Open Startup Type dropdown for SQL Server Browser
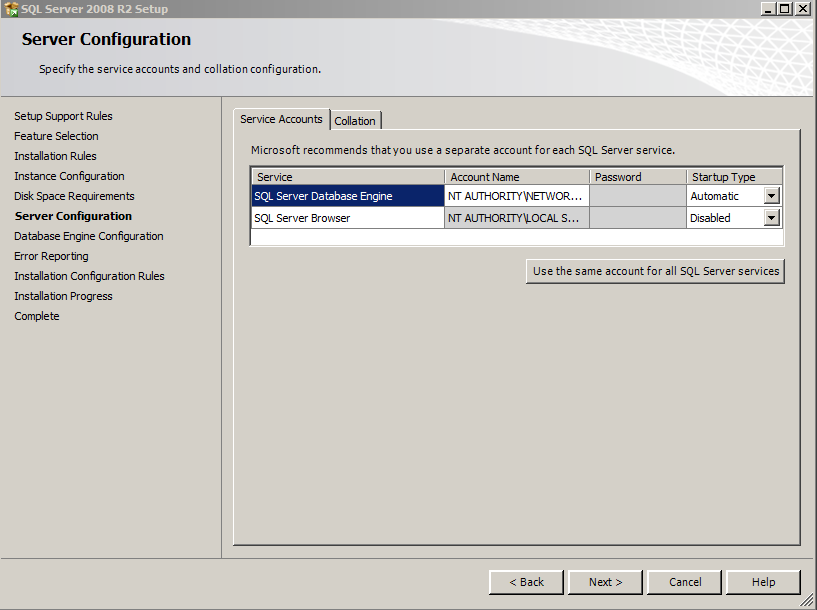 [771, 218]
